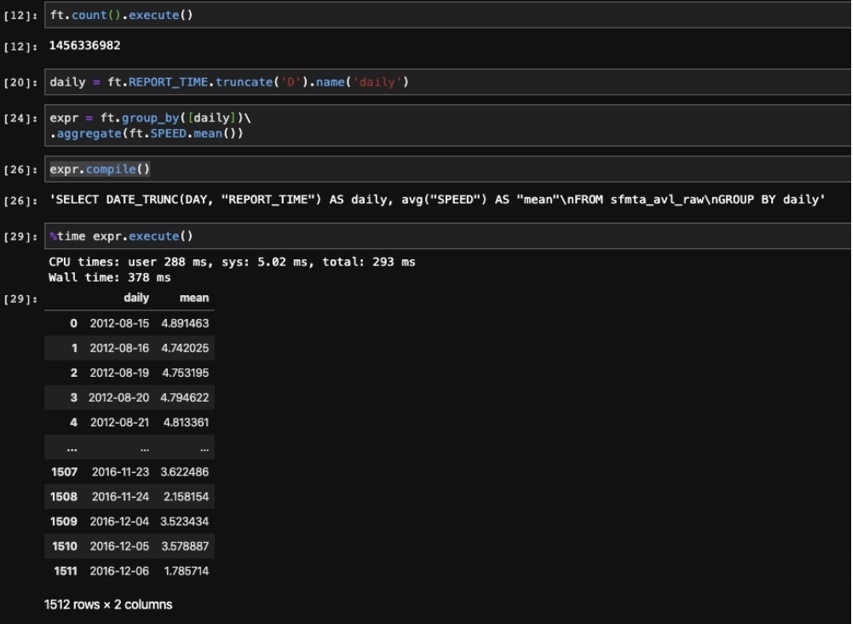The image size is (853, 624).
Task: Click the [26] prompt beside expr.compile()
Action: click(x=21, y=170)
